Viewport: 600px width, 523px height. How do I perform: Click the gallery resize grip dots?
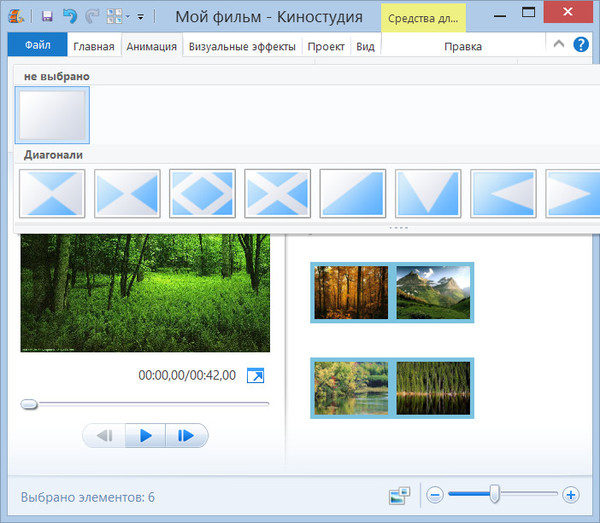pyautogui.click(x=398, y=228)
